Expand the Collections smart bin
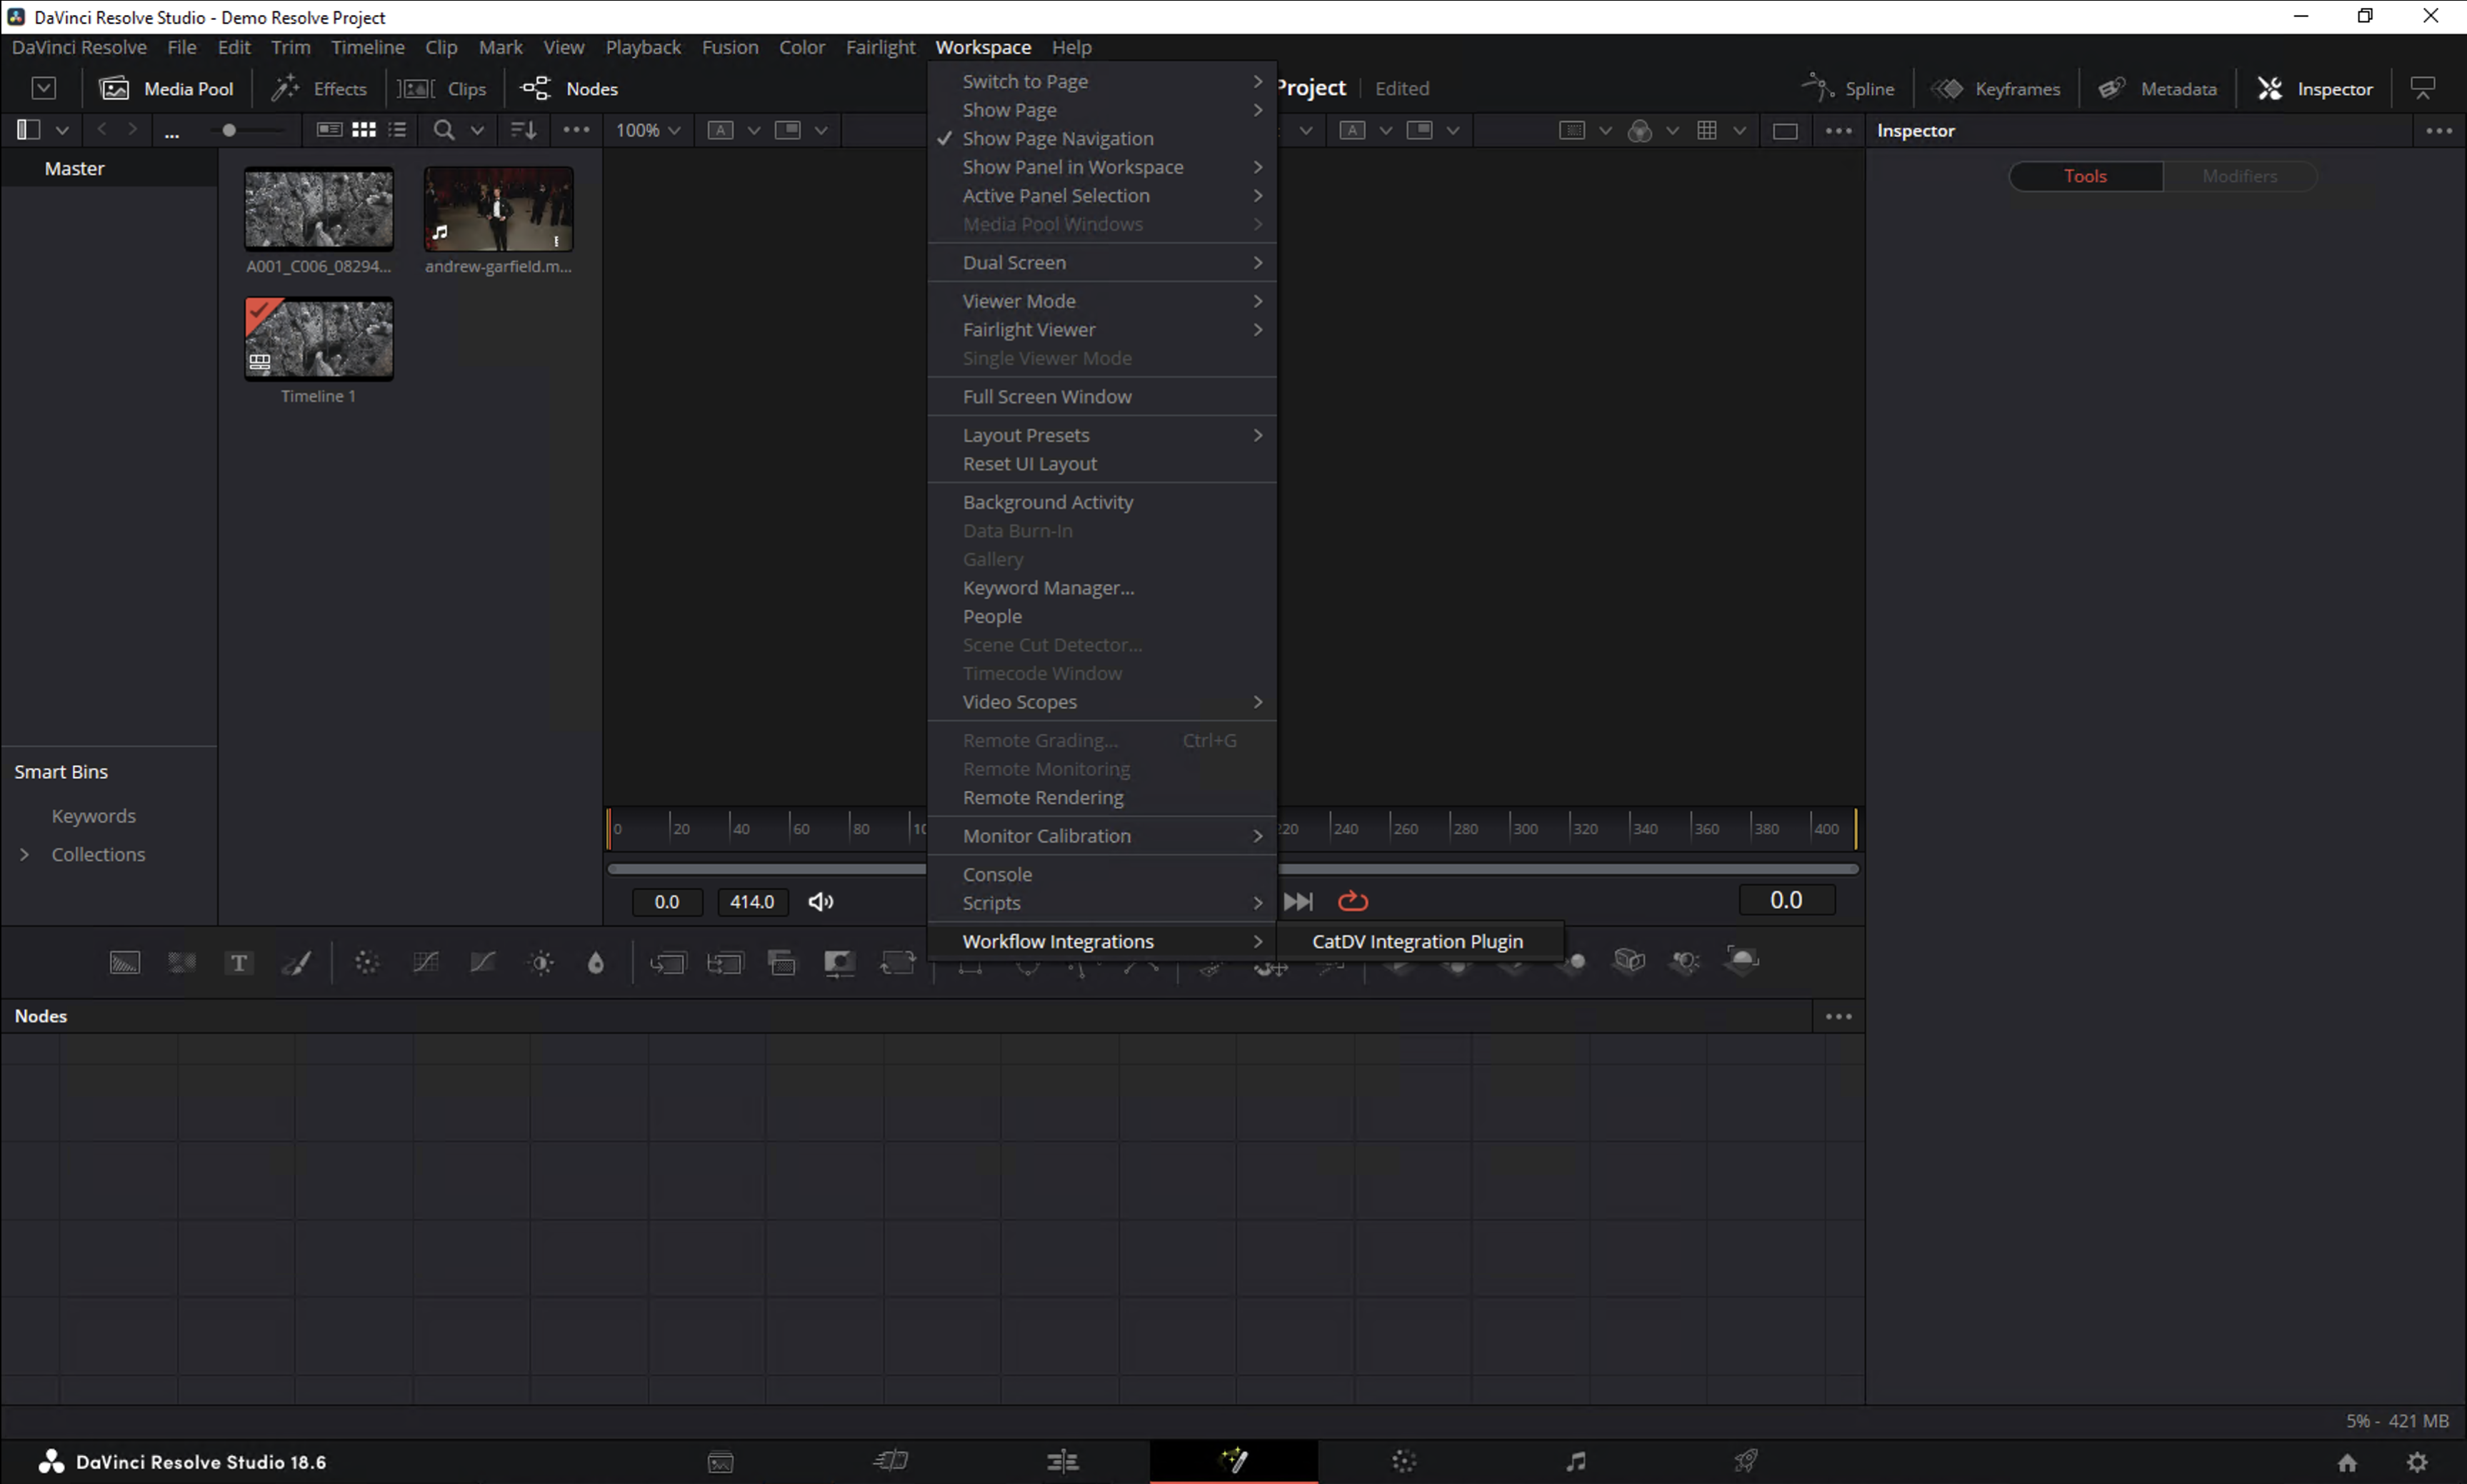 pyautogui.click(x=25, y=854)
